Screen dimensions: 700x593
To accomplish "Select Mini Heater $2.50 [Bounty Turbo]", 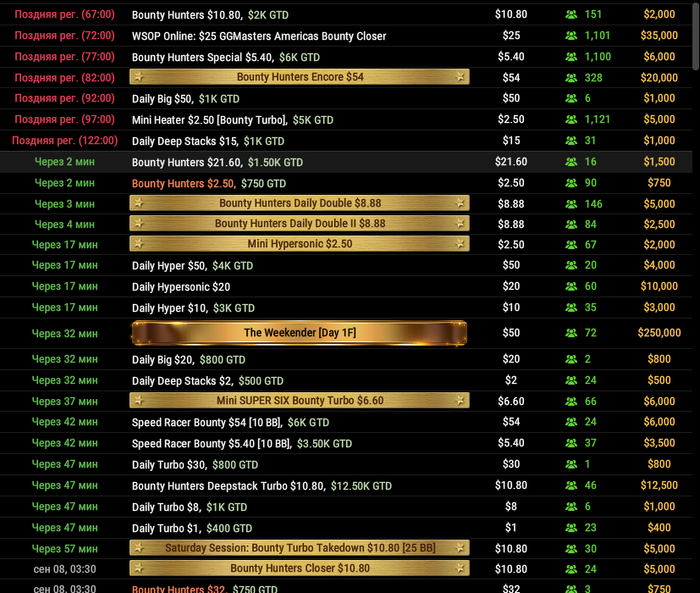I will [x=233, y=120].
